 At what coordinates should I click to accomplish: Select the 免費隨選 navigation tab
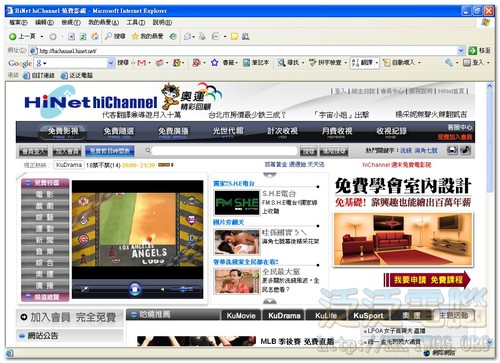pos(118,132)
